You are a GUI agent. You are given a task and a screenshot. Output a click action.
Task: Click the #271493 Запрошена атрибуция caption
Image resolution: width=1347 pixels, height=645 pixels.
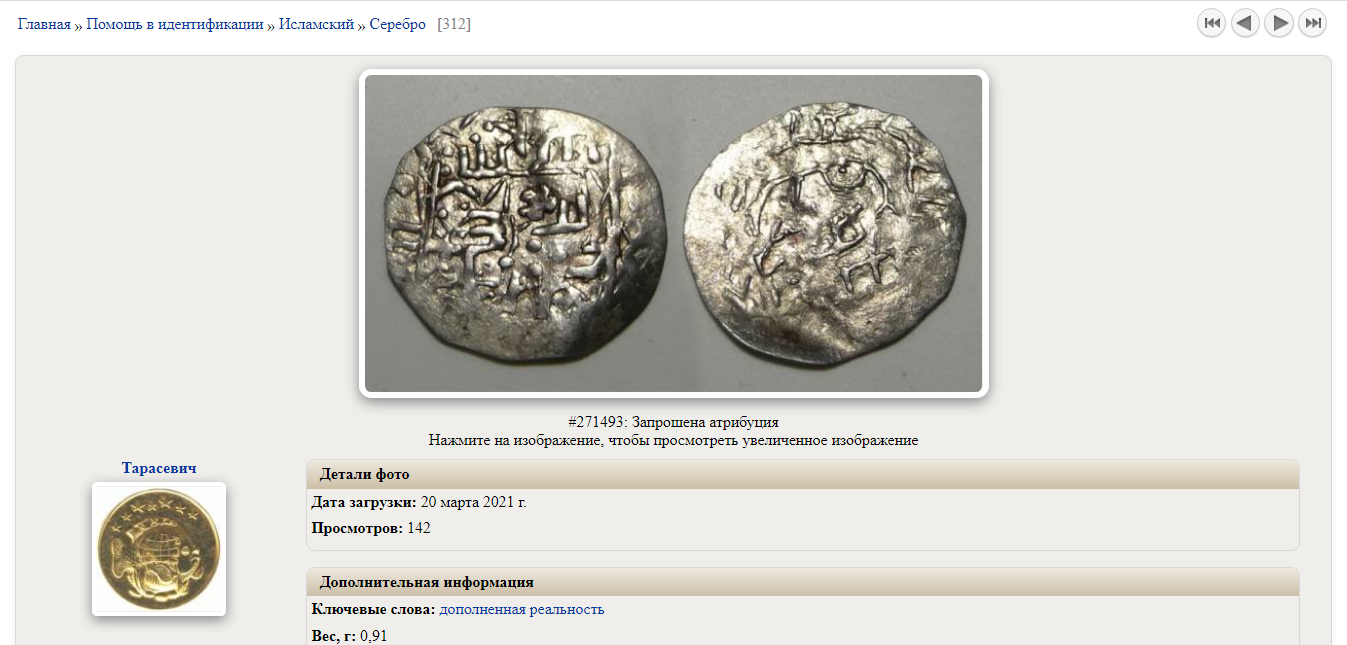673,422
